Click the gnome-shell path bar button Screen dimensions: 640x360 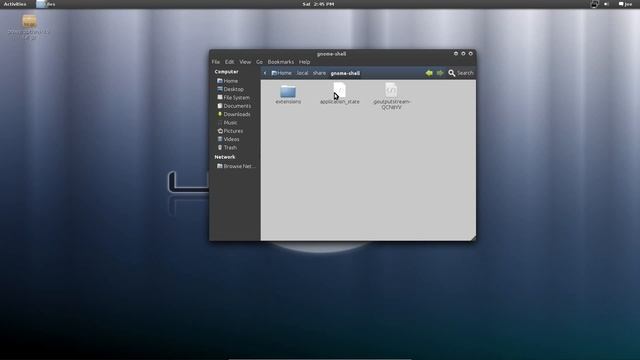[x=345, y=73]
